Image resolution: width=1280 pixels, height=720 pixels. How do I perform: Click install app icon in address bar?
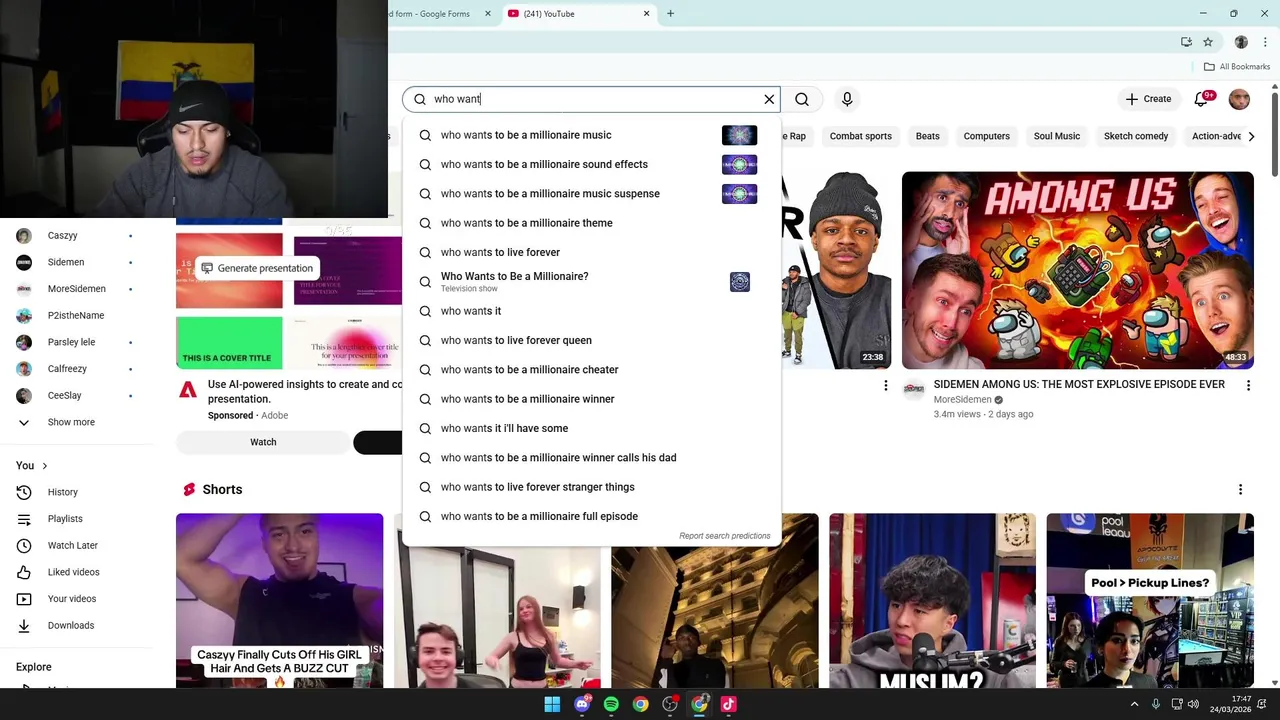pyautogui.click(x=1186, y=42)
